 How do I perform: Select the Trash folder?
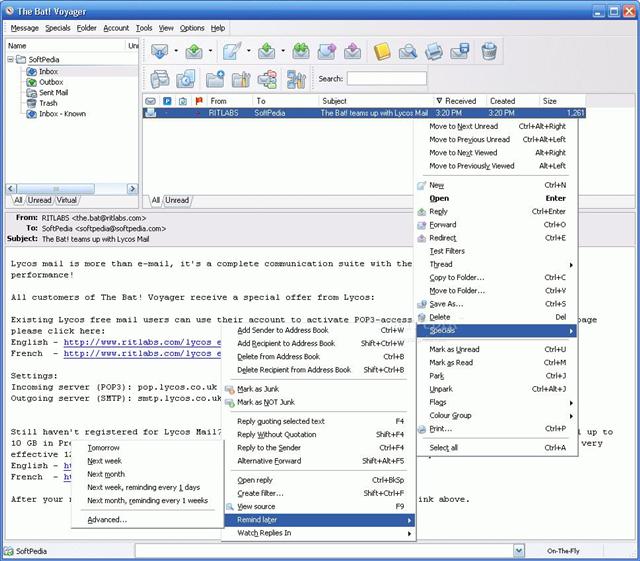pos(48,103)
